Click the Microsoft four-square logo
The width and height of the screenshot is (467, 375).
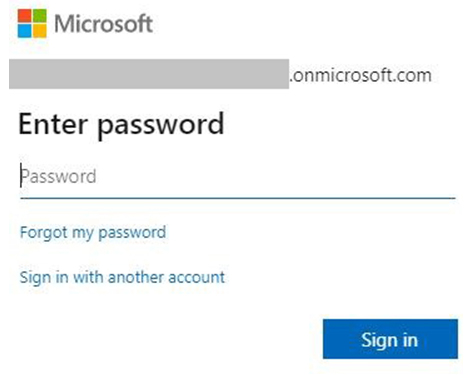[x=32, y=23]
